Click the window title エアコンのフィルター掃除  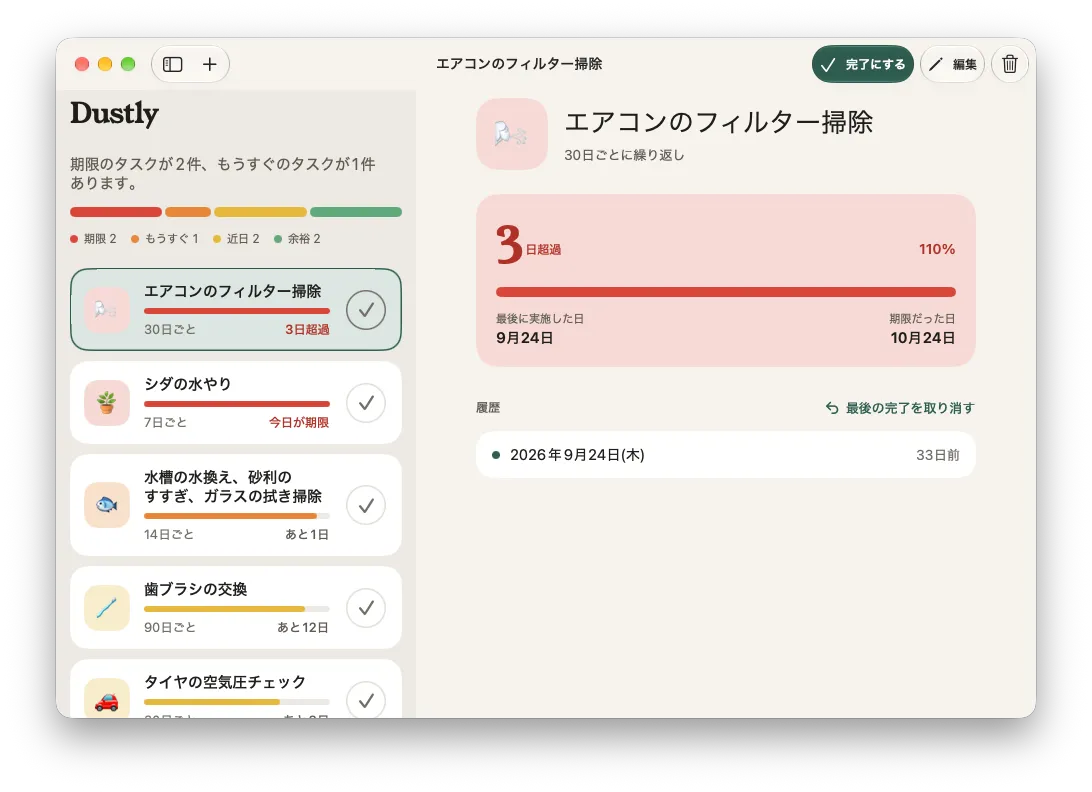click(519, 64)
